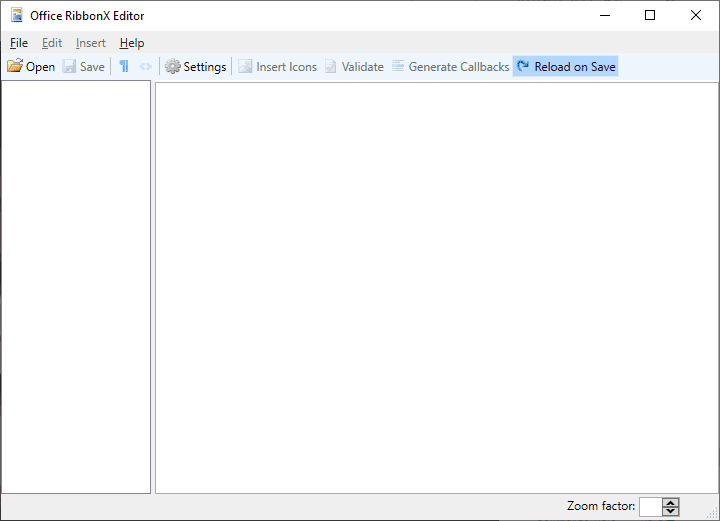The height and width of the screenshot is (521, 720).
Task: Toggle the Reload on Save option
Action: tap(566, 67)
